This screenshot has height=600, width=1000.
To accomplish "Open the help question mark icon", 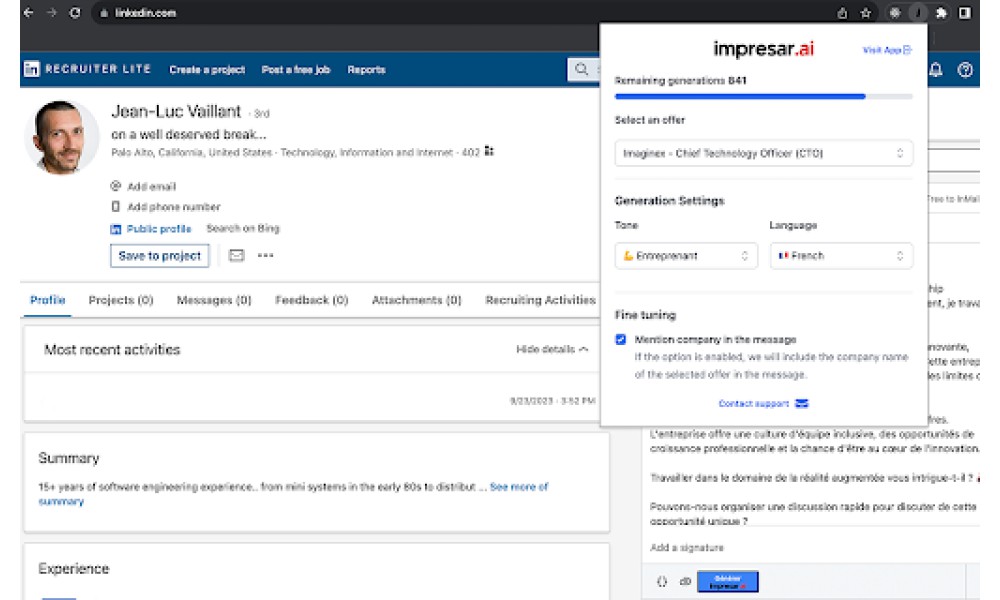I will [965, 70].
